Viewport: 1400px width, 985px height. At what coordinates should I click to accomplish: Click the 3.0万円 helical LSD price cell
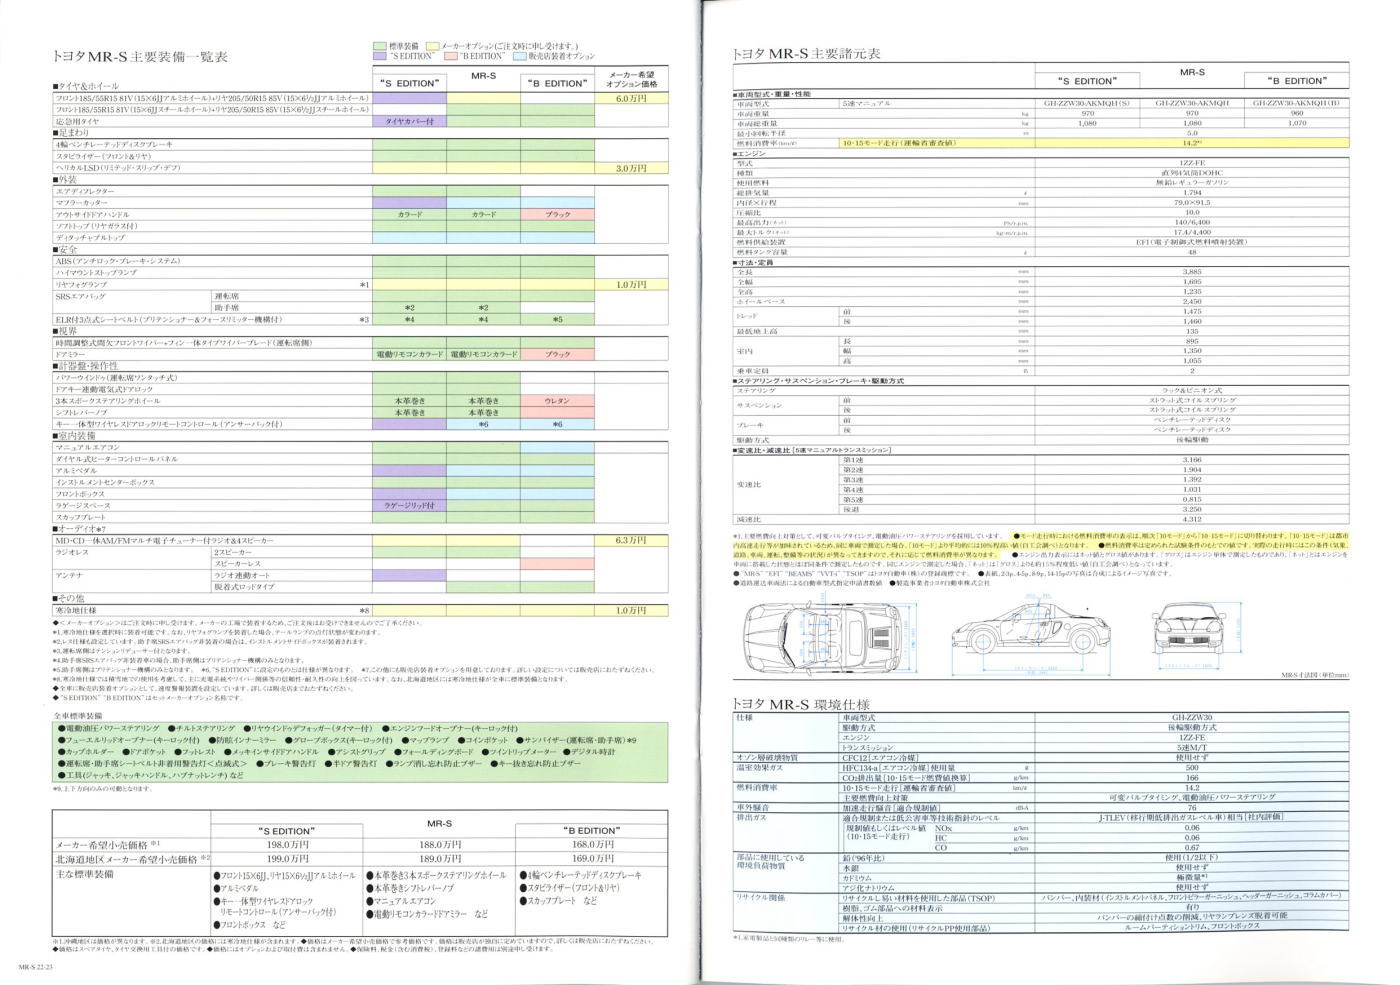[x=631, y=169]
